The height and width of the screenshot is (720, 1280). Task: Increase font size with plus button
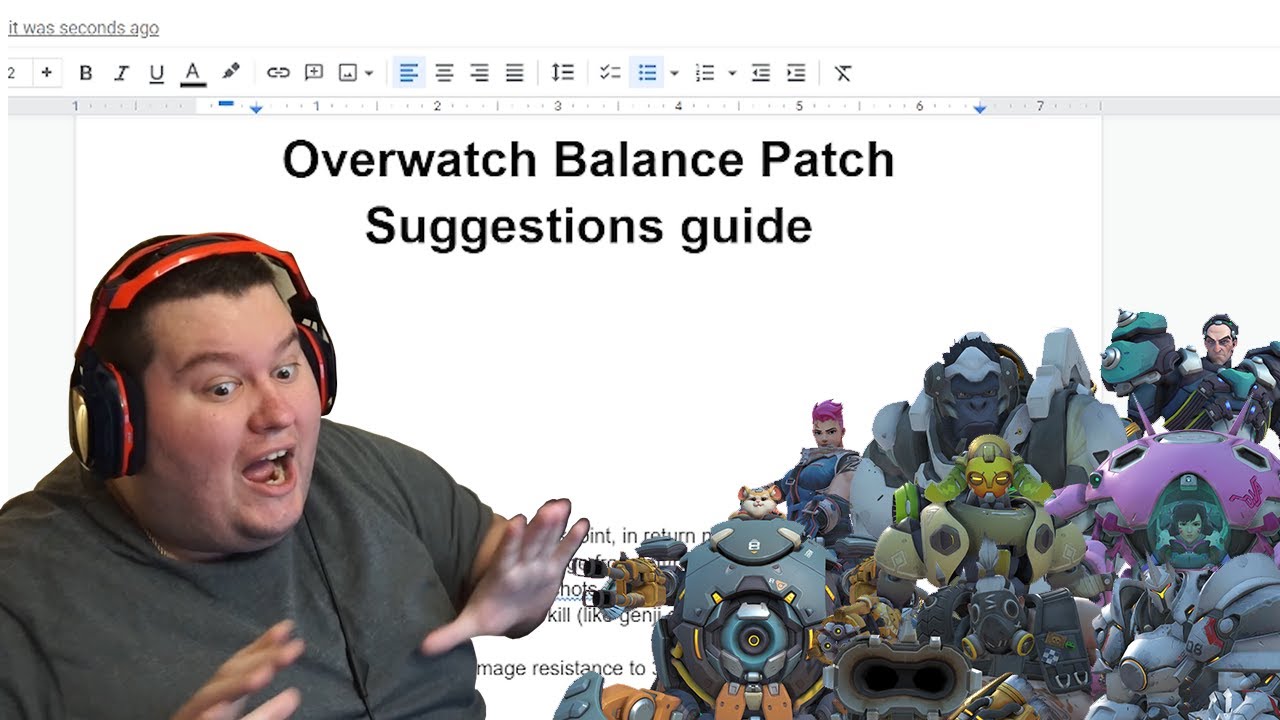(46, 72)
